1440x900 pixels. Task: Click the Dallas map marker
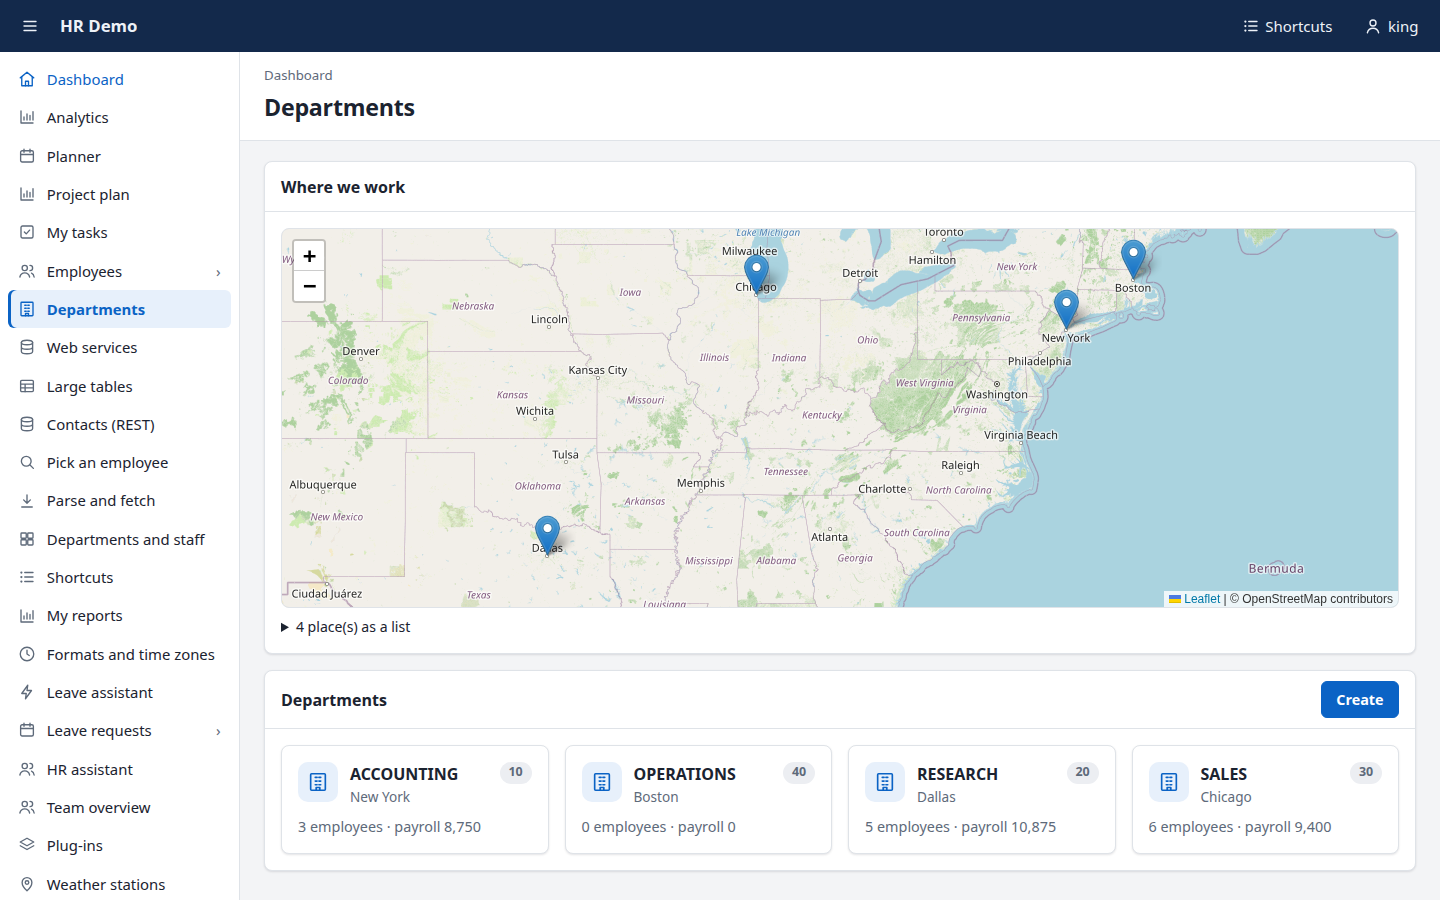coord(547,535)
